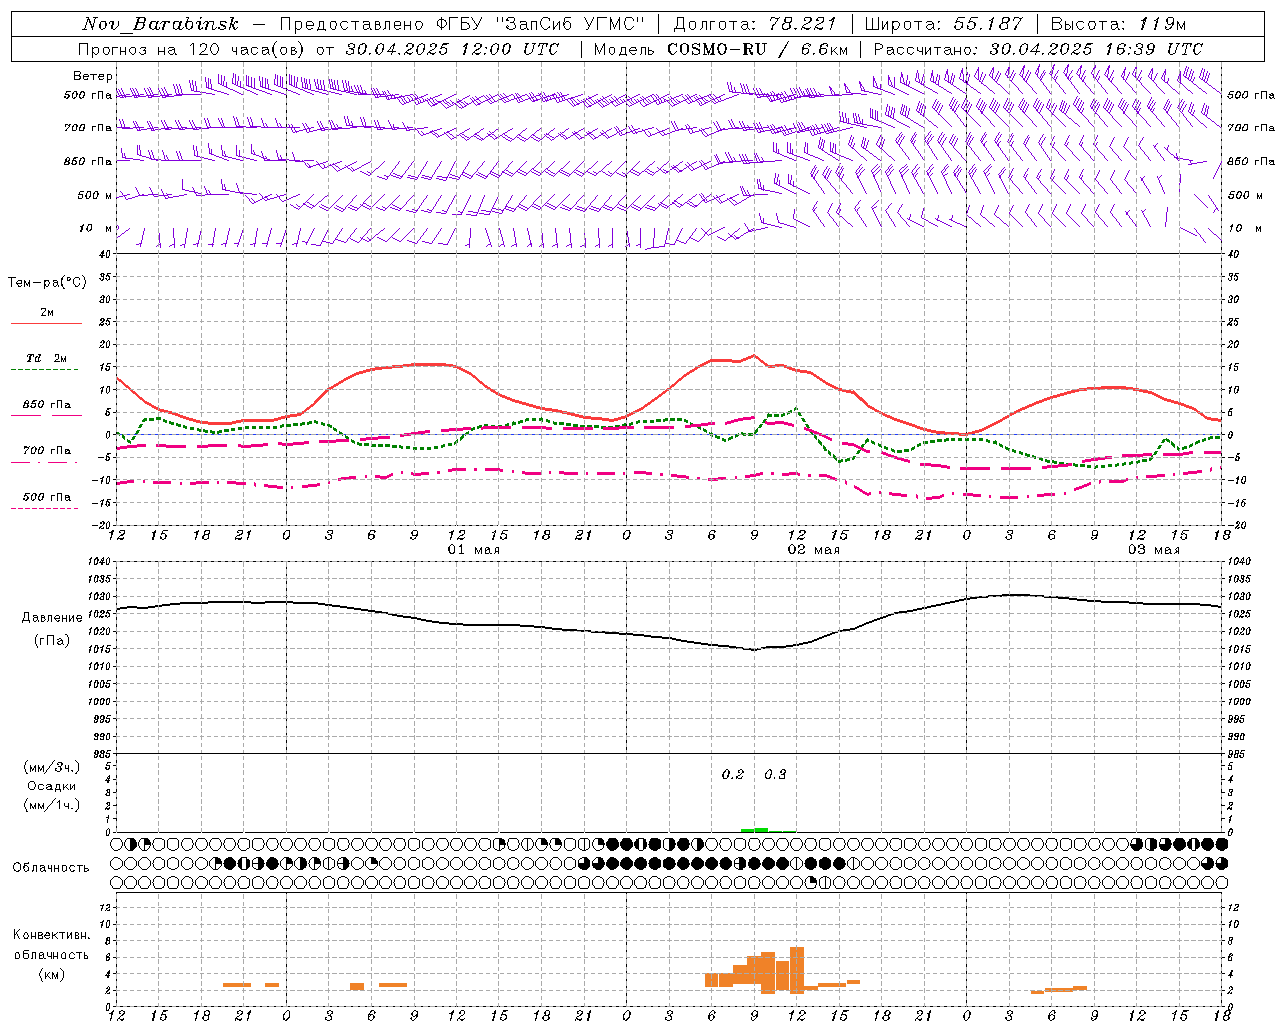The width and height of the screenshot is (1280, 1024).
Task: Click the forecast start "30.04.2025 12:00 UTC"
Action: pos(452,49)
